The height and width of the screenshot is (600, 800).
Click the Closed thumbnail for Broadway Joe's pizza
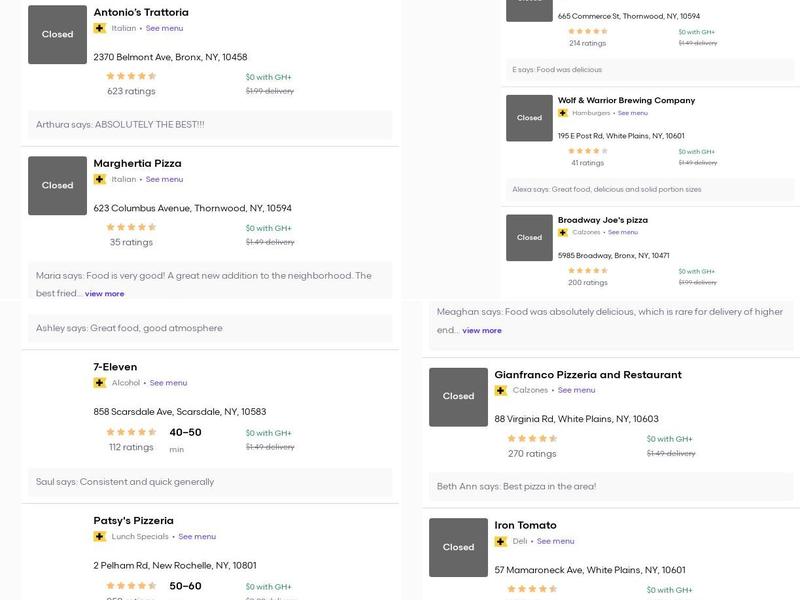(x=529, y=238)
